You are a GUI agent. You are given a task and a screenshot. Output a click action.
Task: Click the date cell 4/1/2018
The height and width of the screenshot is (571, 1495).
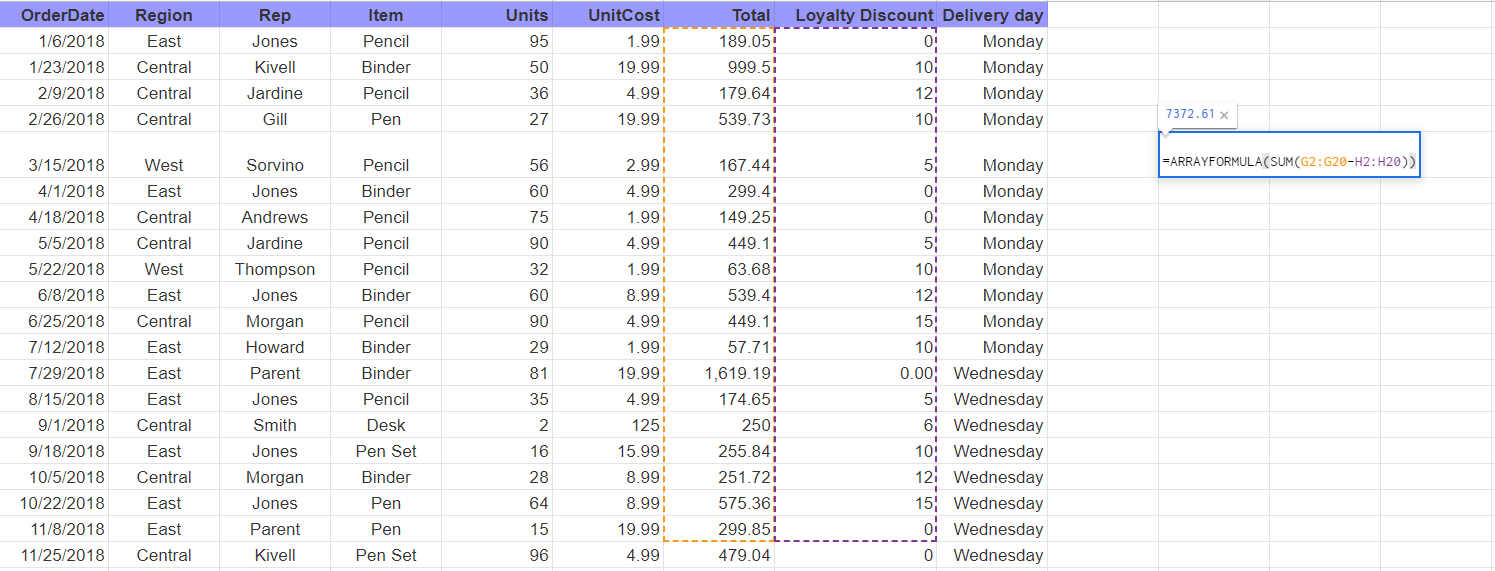click(x=54, y=191)
